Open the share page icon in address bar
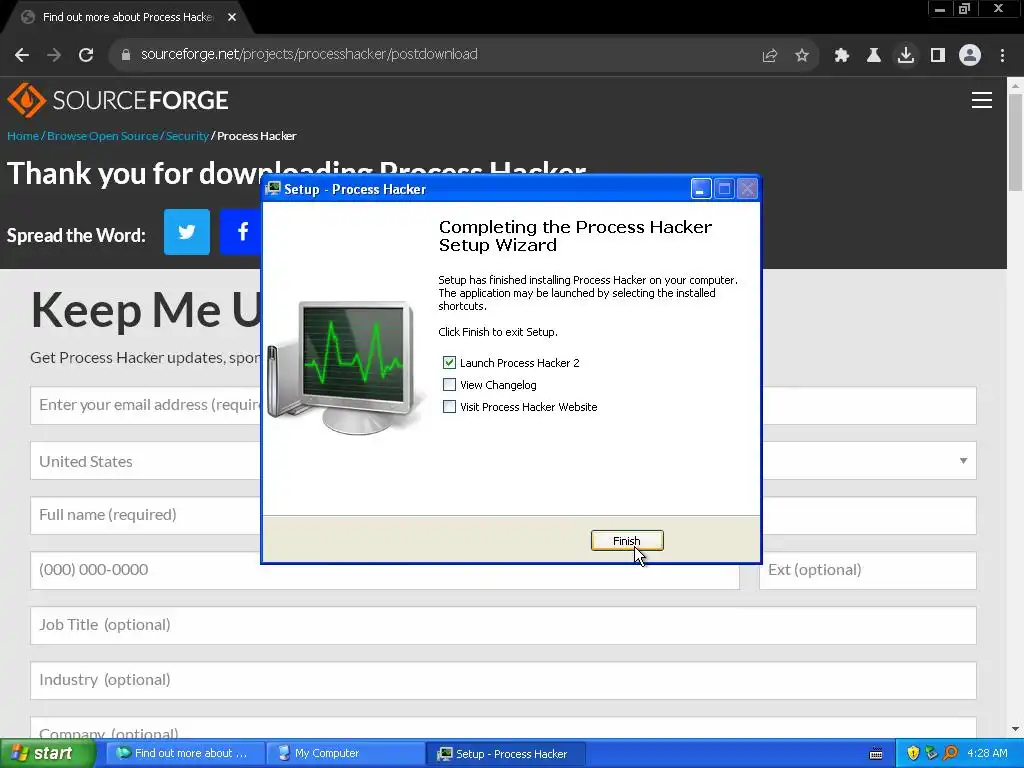The image size is (1024, 768). [x=770, y=56]
